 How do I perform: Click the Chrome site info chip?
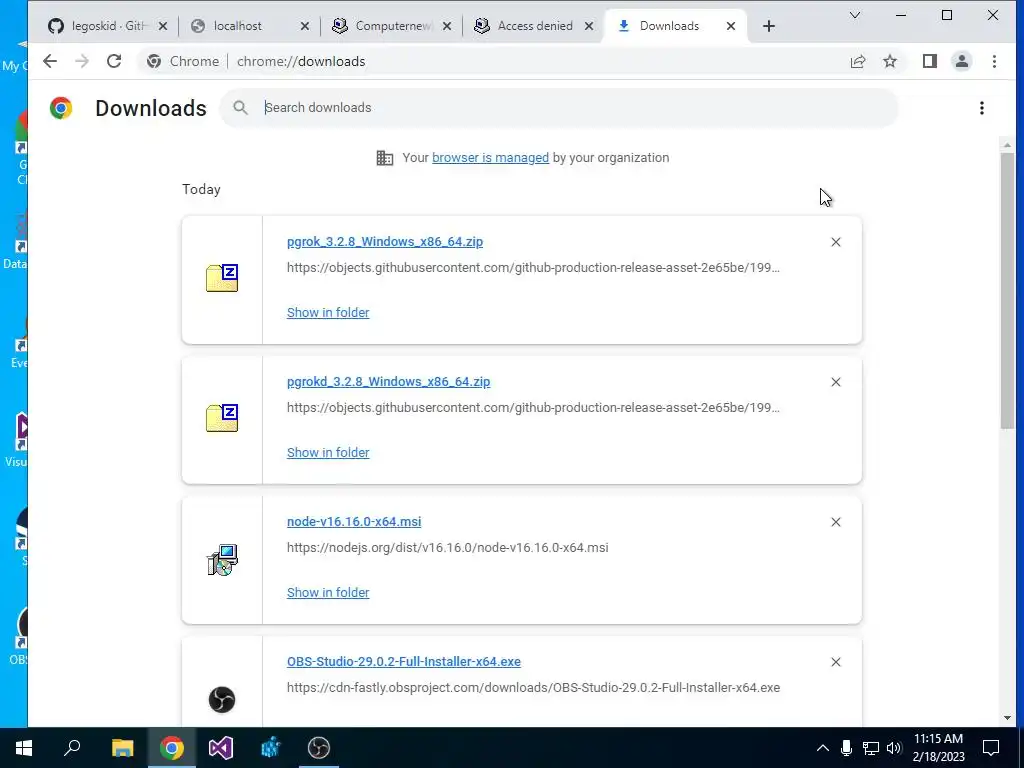pyautogui.click(x=183, y=61)
